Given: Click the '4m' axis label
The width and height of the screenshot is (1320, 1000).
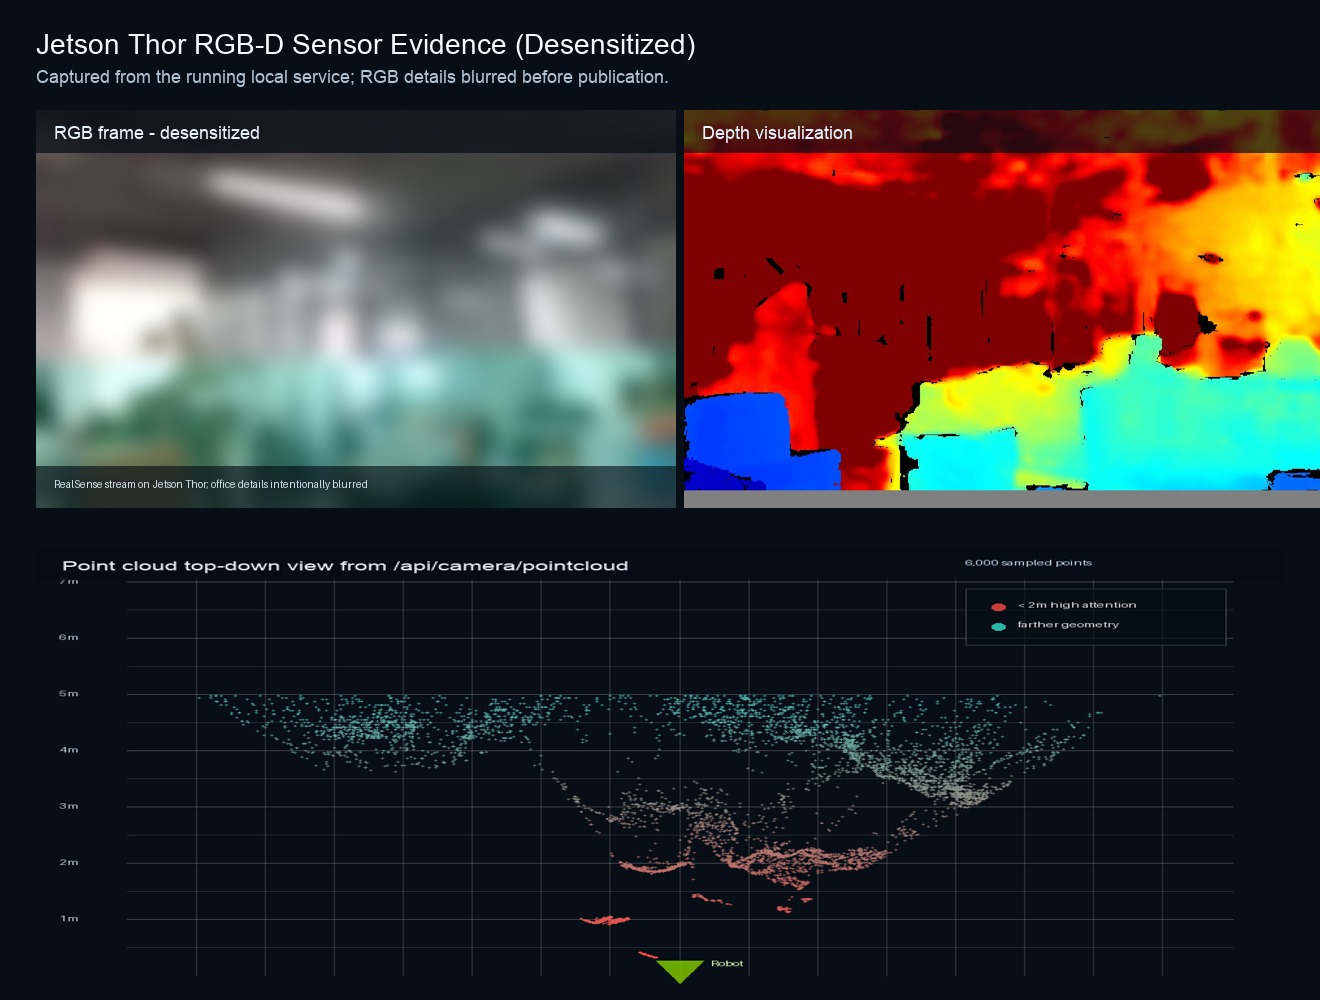Looking at the screenshot, I should click(x=68, y=749).
